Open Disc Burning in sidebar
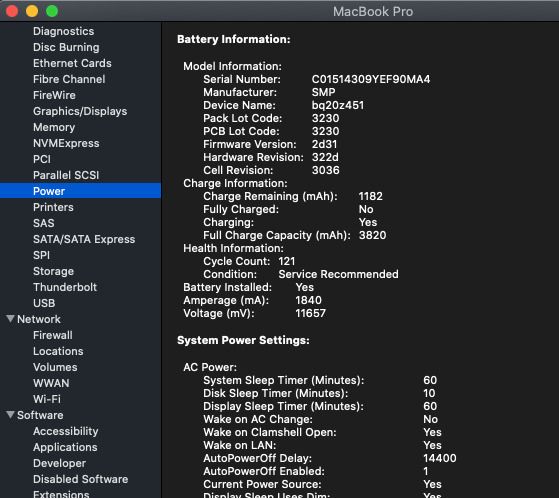The width and height of the screenshot is (559, 498). [66, 47]
